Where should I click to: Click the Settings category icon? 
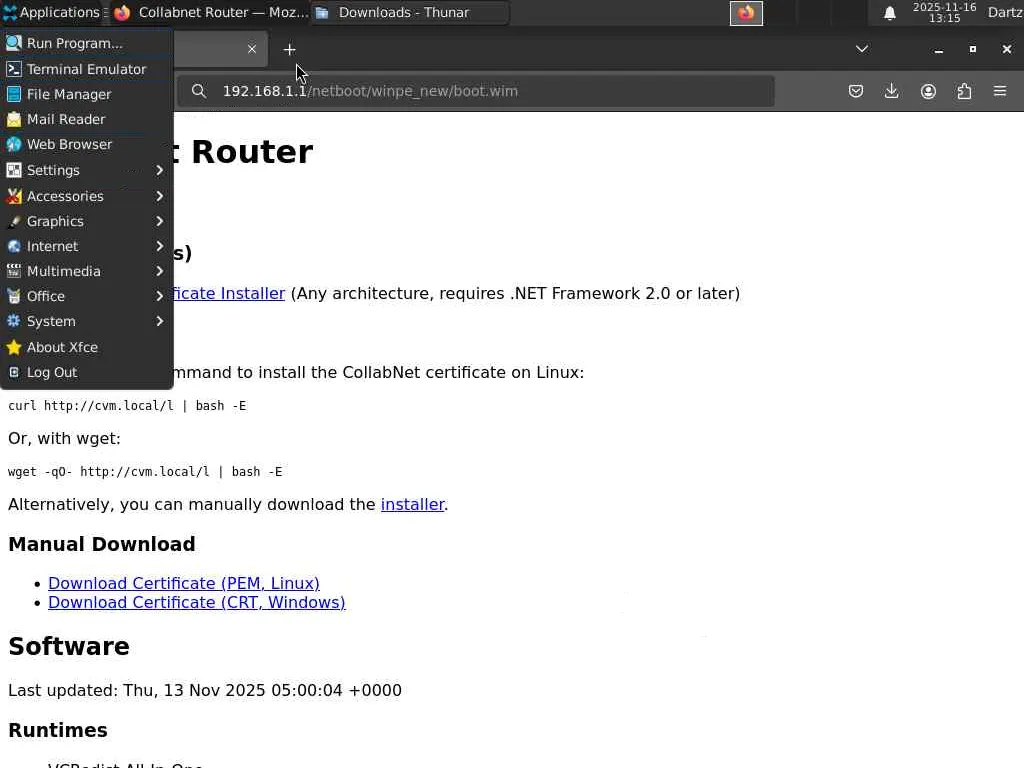14,170
